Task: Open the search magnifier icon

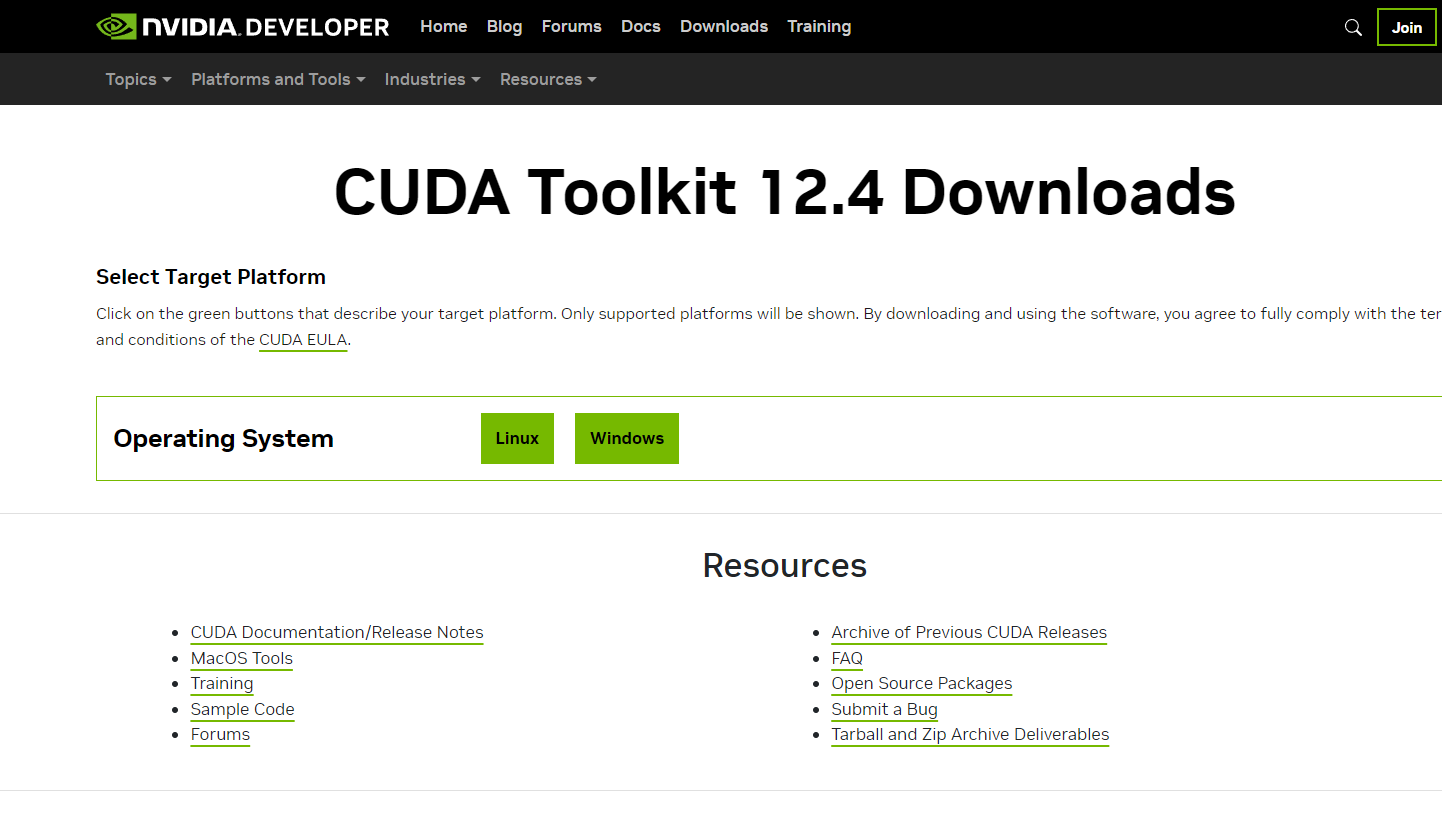Action: 1353,28
